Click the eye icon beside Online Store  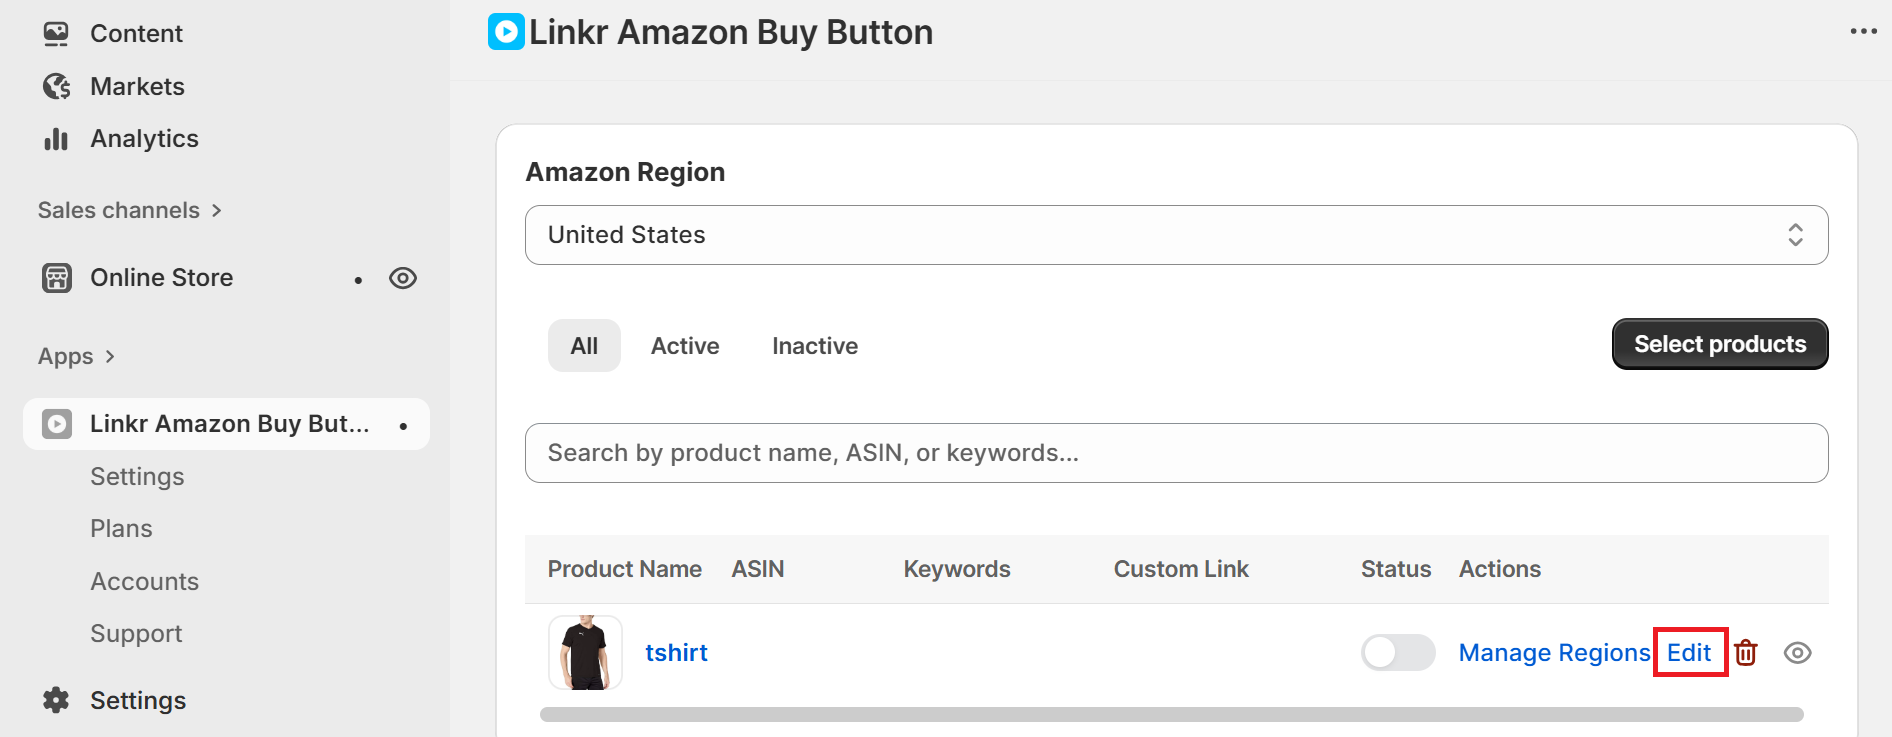[403, 278]
